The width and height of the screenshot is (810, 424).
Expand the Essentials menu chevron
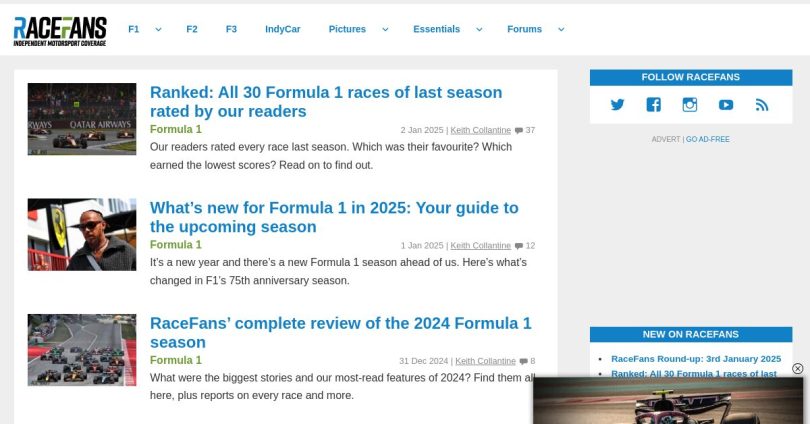point(479,30)
